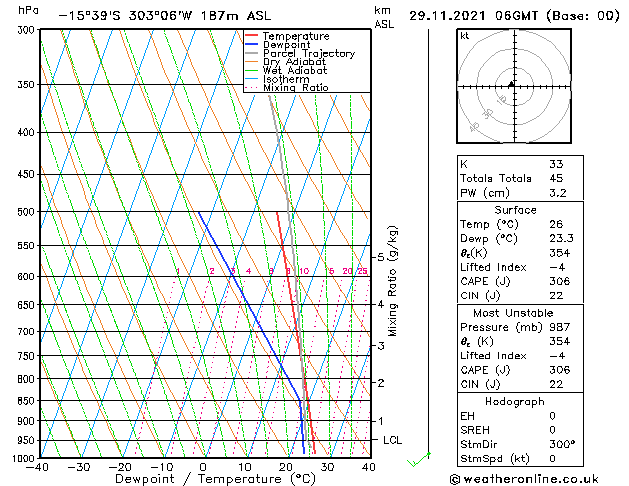Click the 5 km altitude tick label
Viewport: 629px width, 486px height.
381,257
